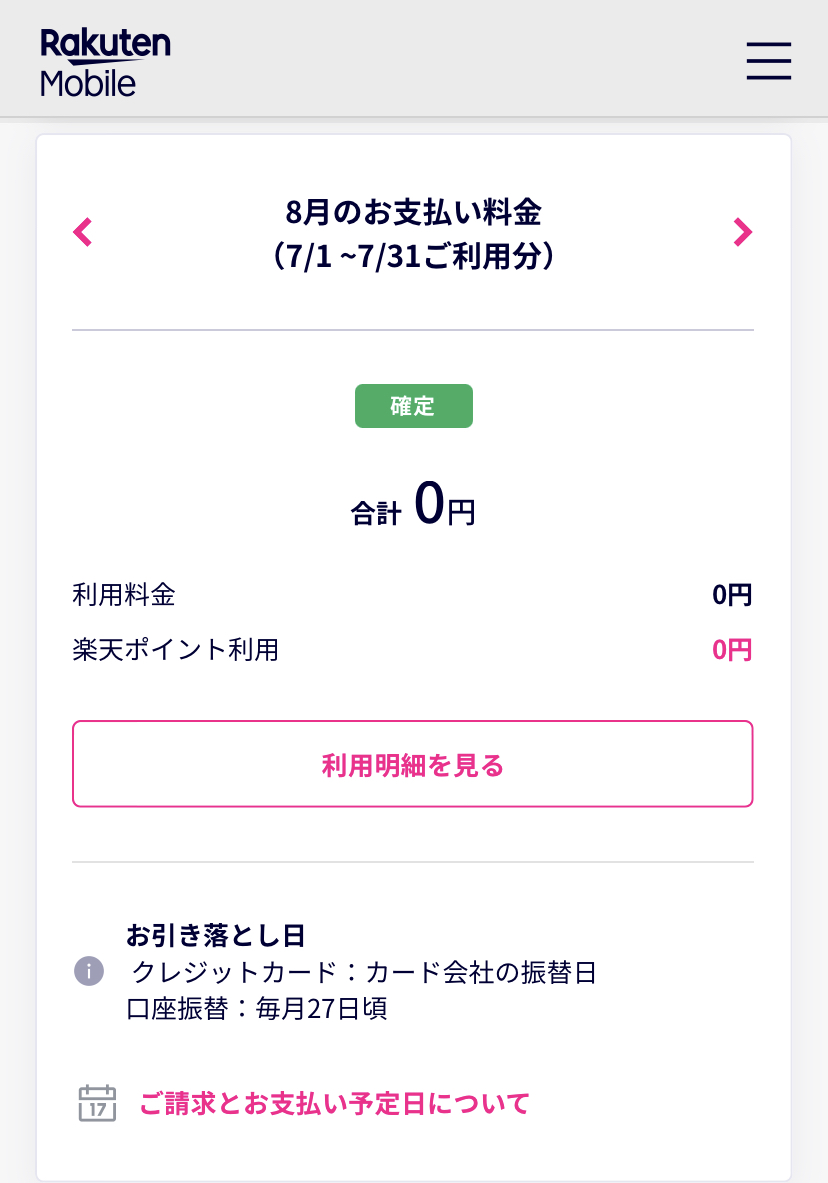Open the hamburger menu

click(x=768, y=61)
